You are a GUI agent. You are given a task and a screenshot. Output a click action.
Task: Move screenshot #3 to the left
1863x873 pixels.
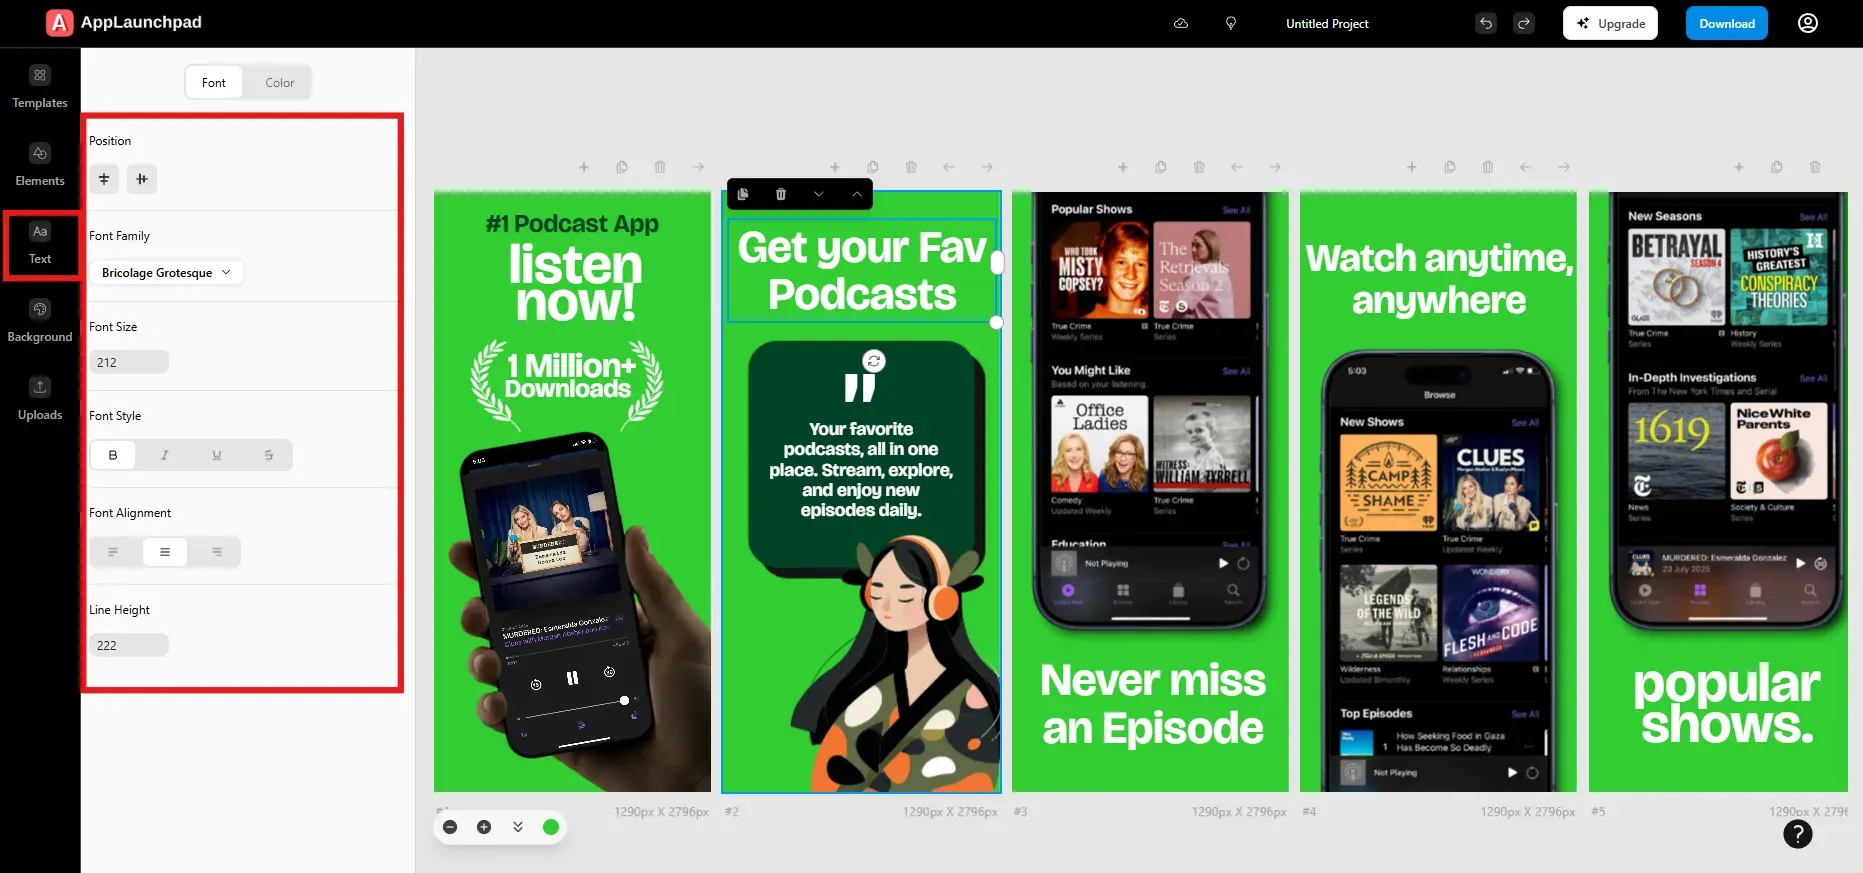tap(1237, 167)
